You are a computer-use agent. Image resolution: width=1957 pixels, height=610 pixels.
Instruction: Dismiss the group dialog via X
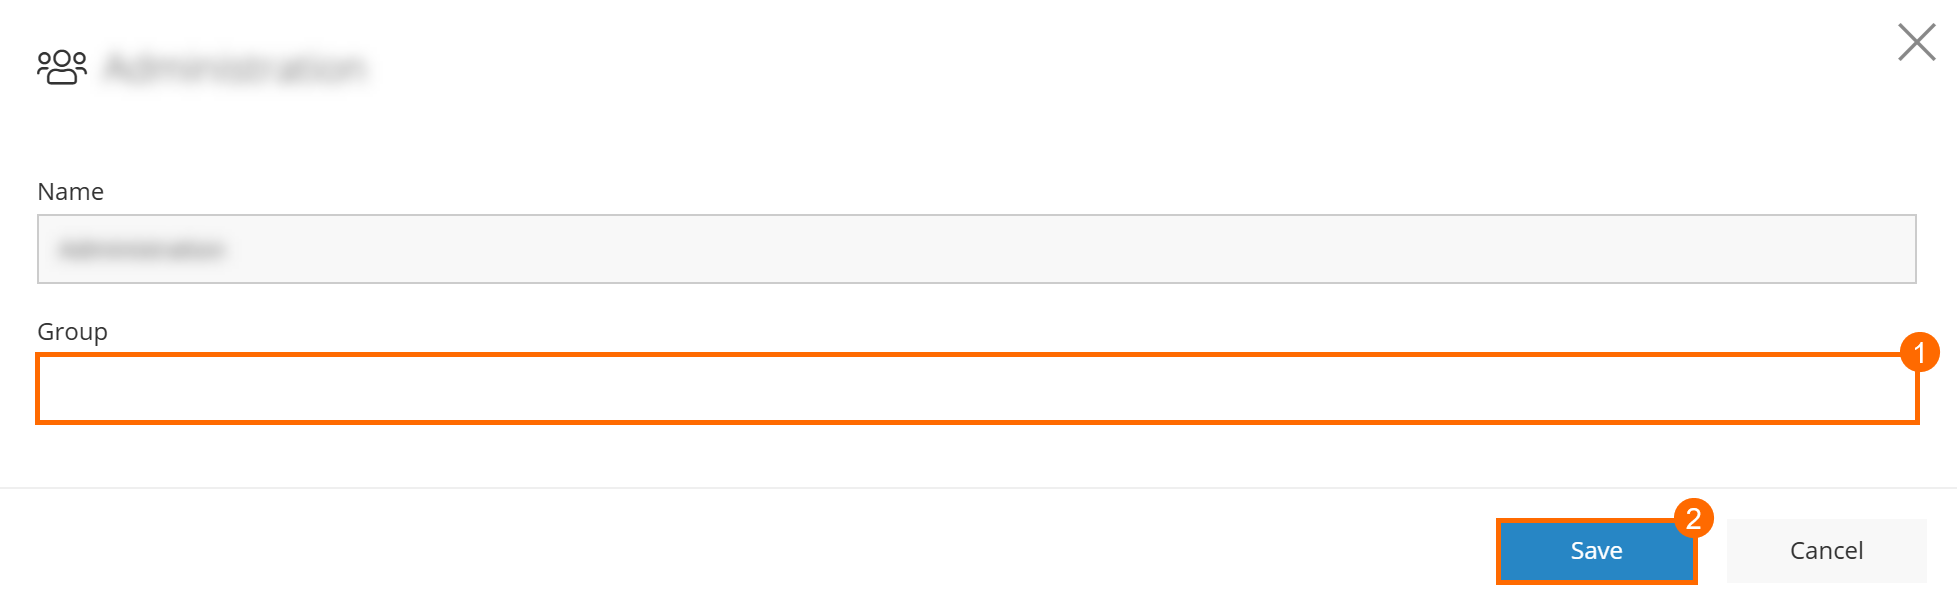coord(1916,43)
